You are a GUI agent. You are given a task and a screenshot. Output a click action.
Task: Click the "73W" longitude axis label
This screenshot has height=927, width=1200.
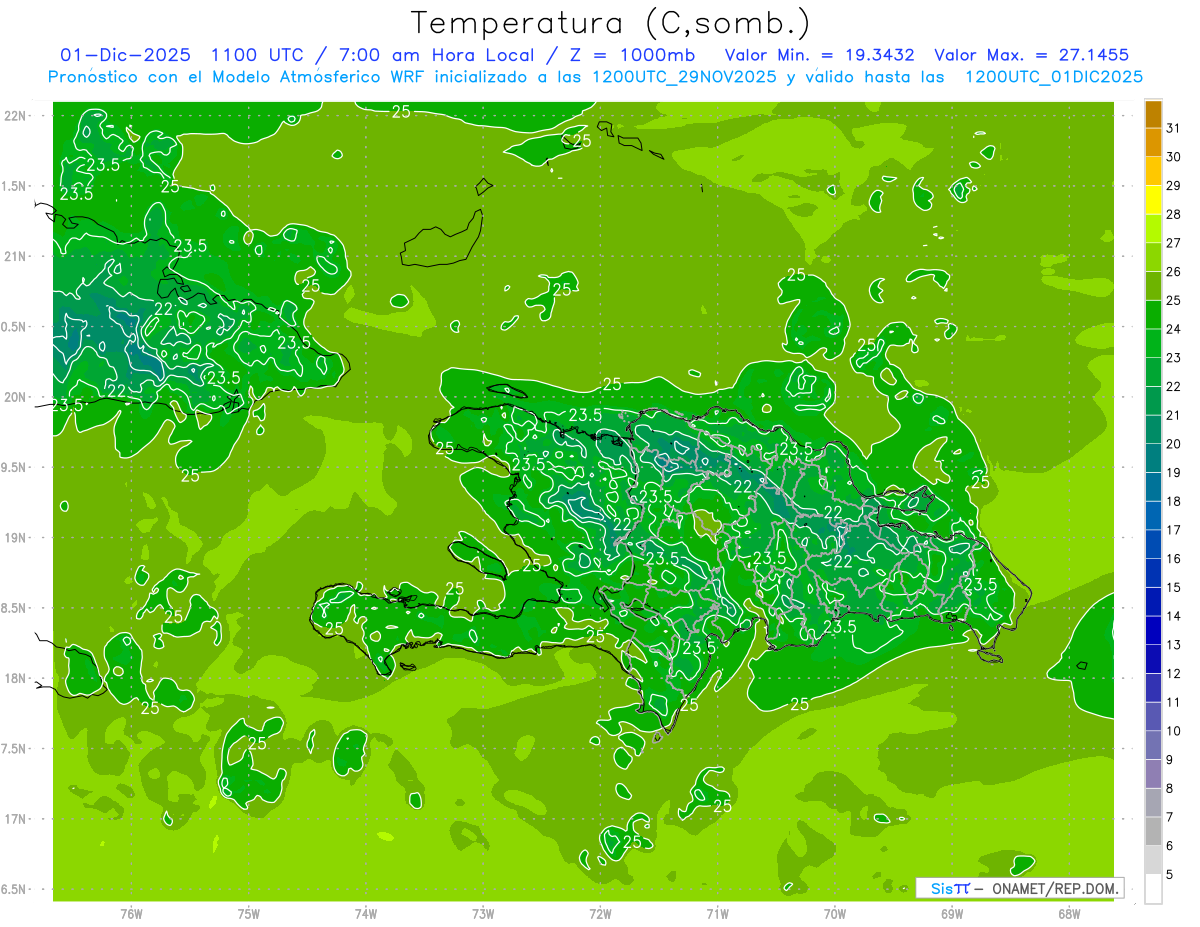click(x=483, y=914)
